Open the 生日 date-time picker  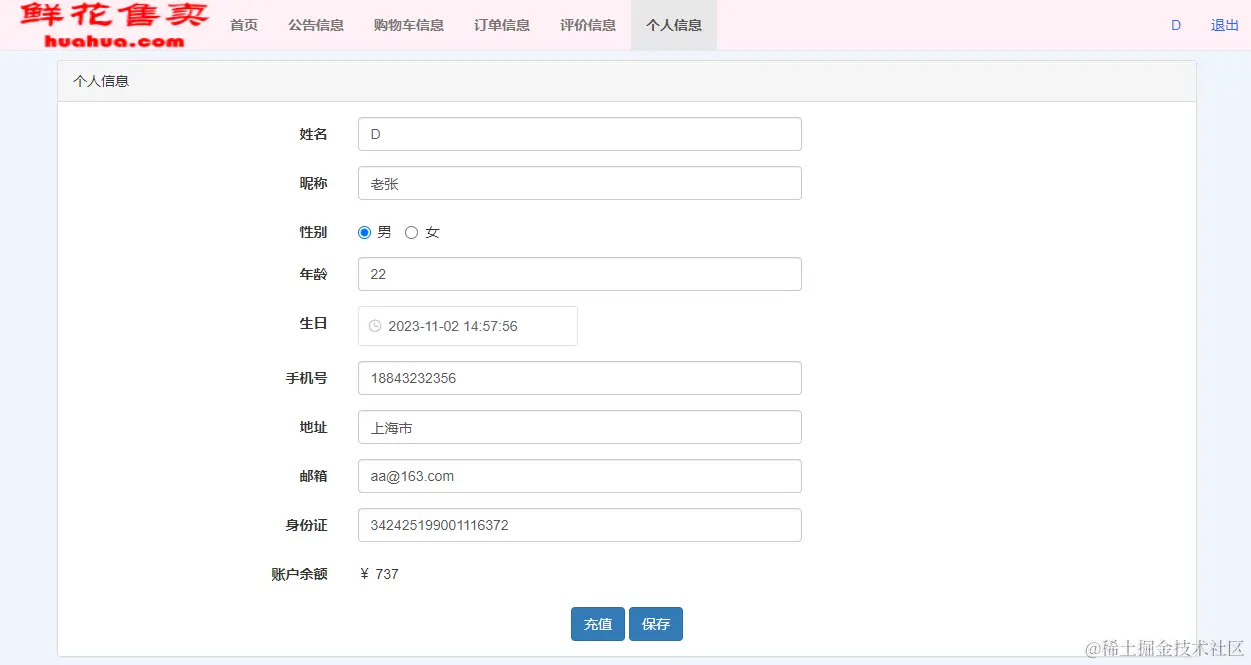[x=468, y=326]
